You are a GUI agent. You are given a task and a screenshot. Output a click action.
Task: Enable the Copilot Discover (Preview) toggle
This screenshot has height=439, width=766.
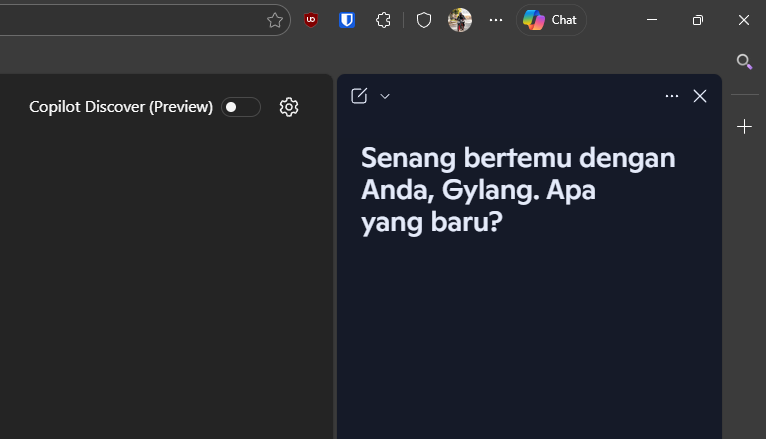241,107
